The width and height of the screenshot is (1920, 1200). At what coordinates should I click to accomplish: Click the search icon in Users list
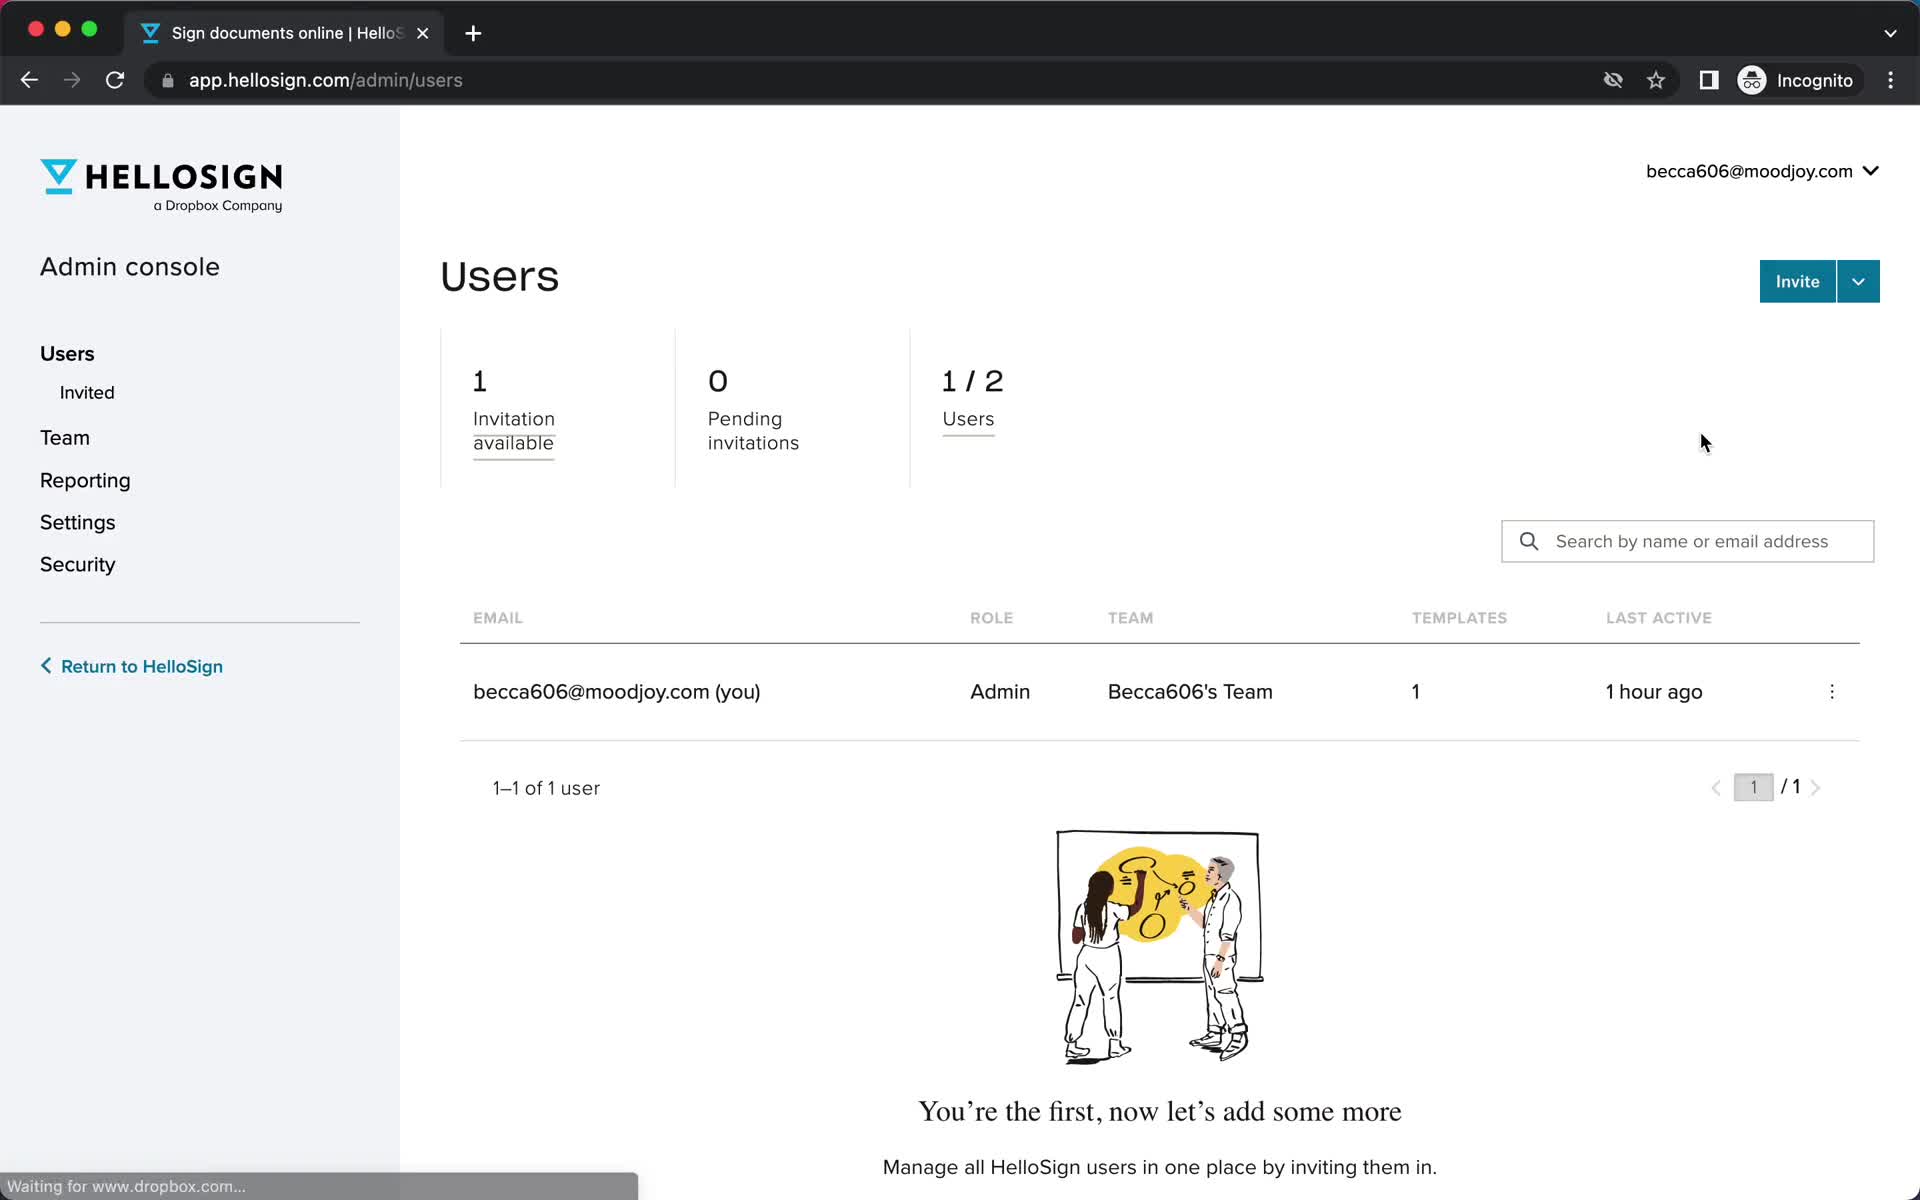pos(1529,541)
